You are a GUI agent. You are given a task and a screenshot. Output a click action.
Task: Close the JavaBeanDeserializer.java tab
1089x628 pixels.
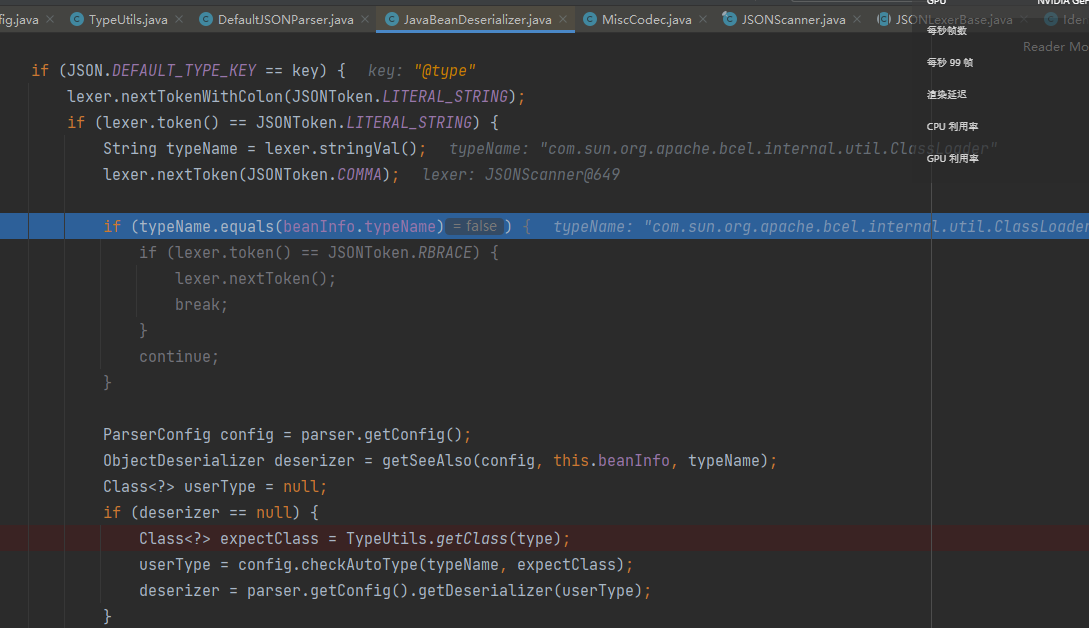coord(563,19)
